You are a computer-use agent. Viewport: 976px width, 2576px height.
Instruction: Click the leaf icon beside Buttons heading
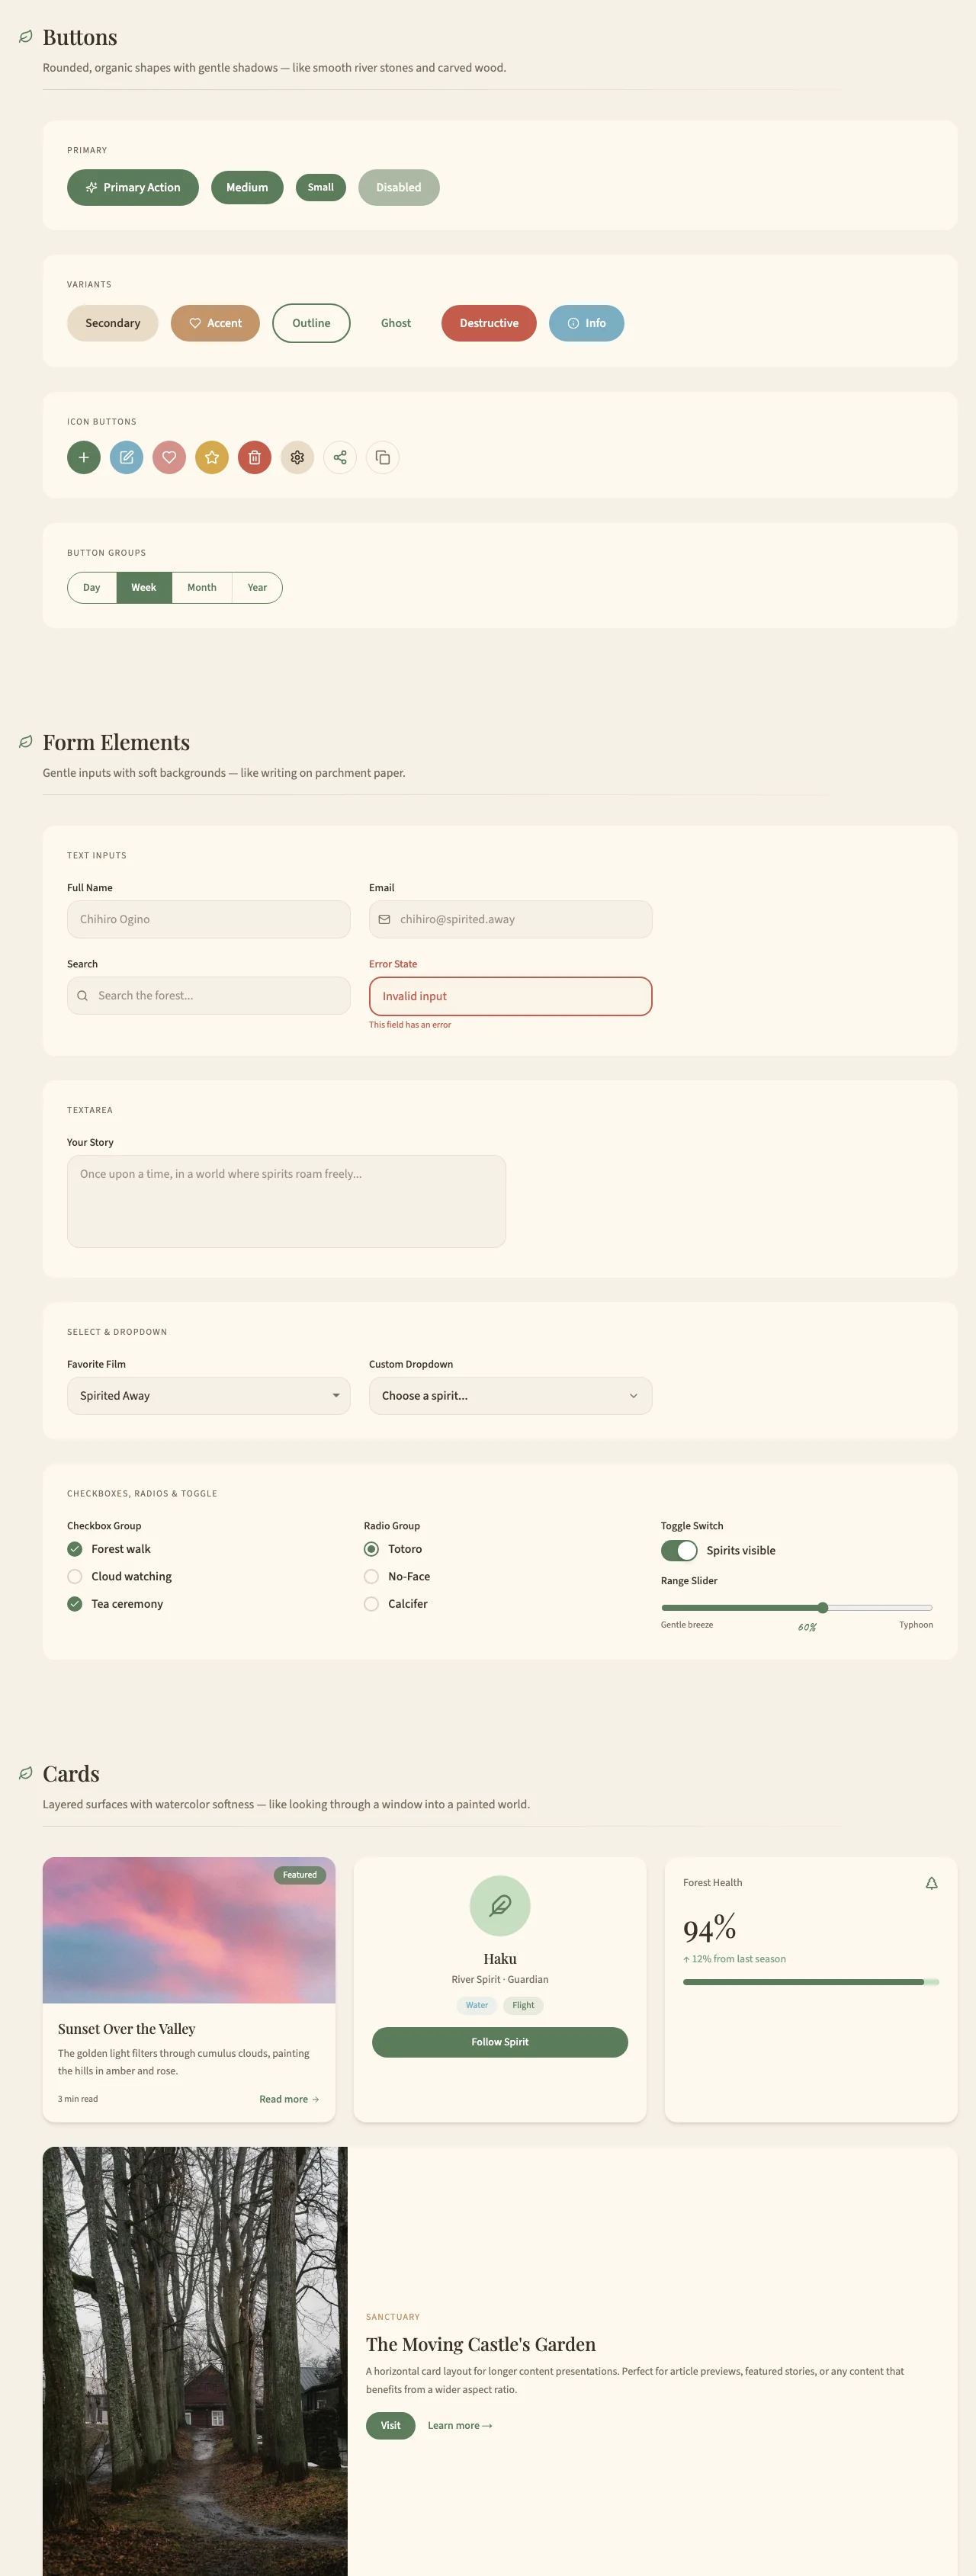(26, 37)
